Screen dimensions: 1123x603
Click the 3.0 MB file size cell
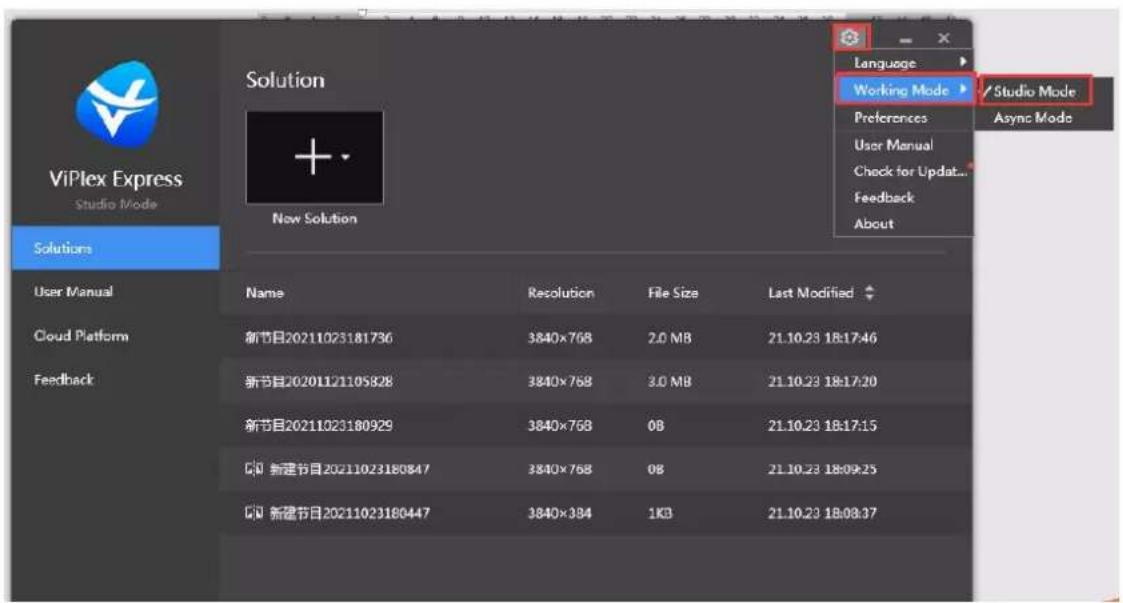pos(669,381)
